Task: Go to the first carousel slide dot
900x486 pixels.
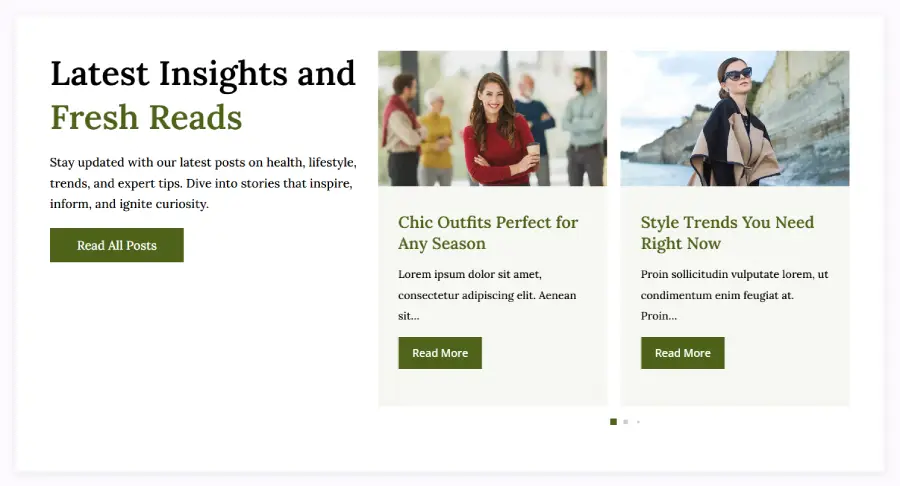Action: point(613,422)
